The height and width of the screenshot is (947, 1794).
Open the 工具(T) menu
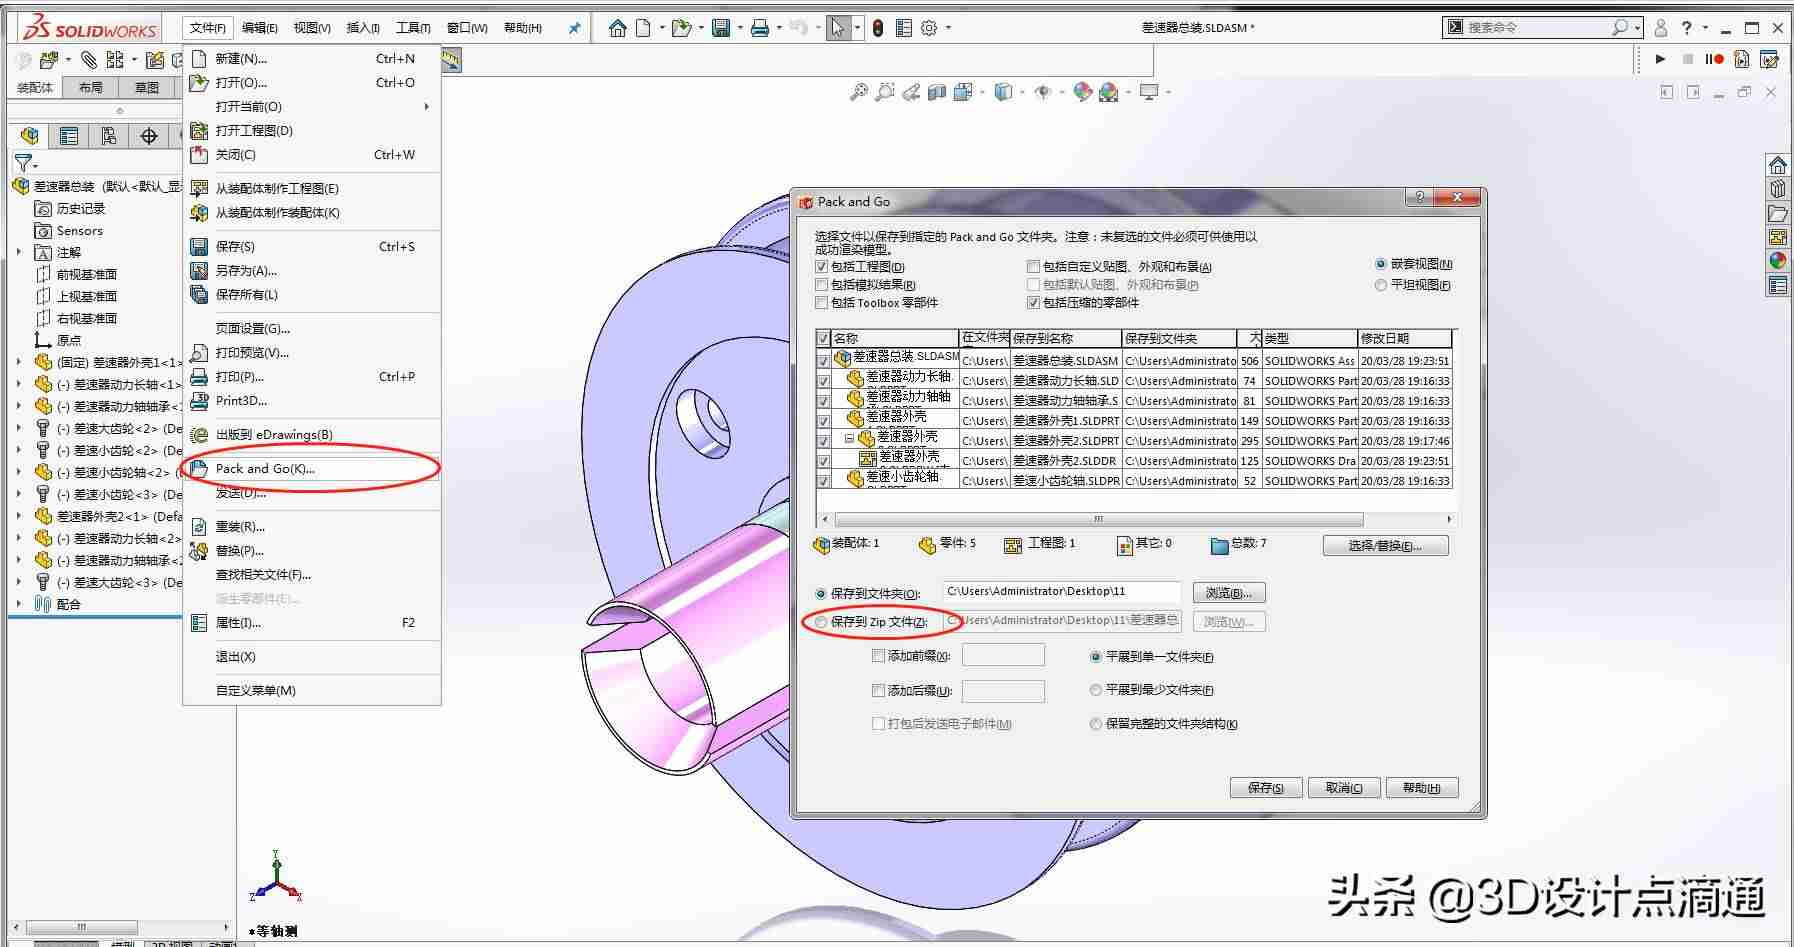click(x=413, y=28)
